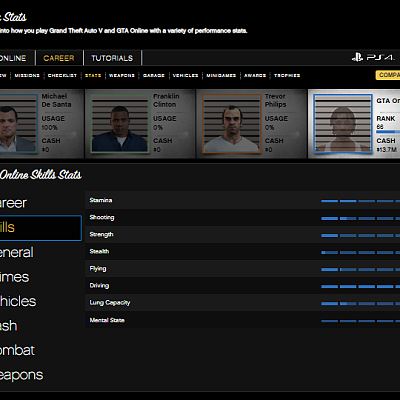
Task: Switch to the CAREER tab
Action: click(x=59, y=58)
